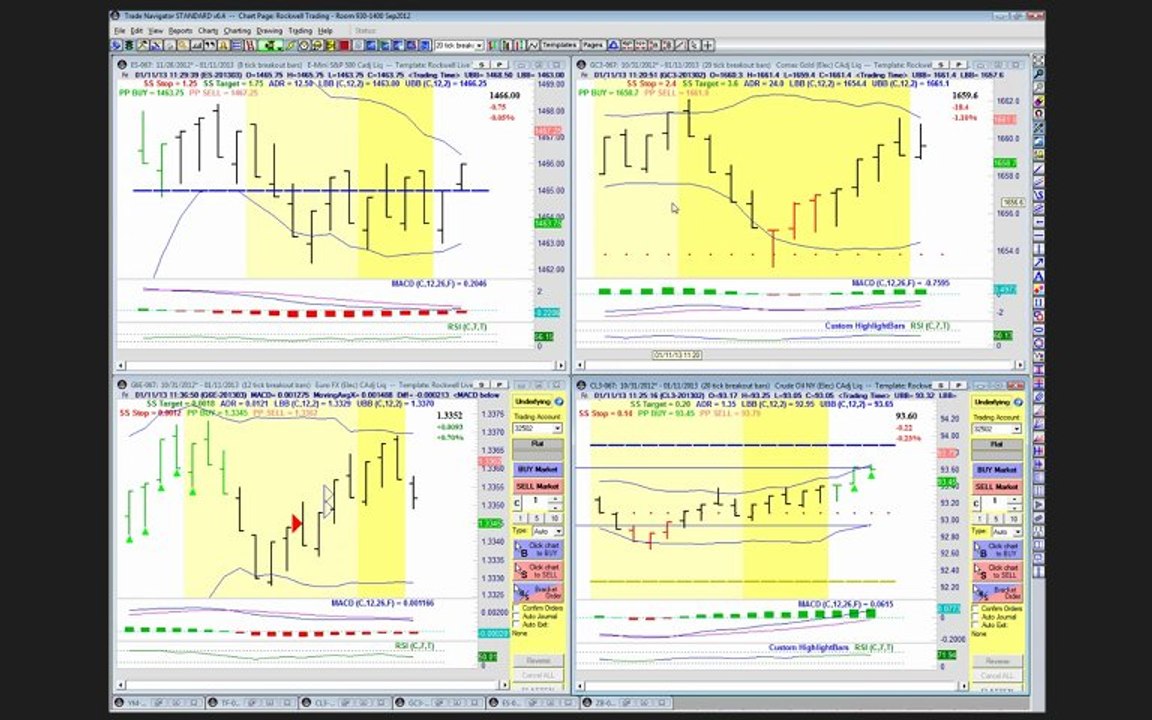The width and height of the screenshot is (1152, 720).
Task: Click the green highlighted icon in top toolbar
Action: point(270,45)
